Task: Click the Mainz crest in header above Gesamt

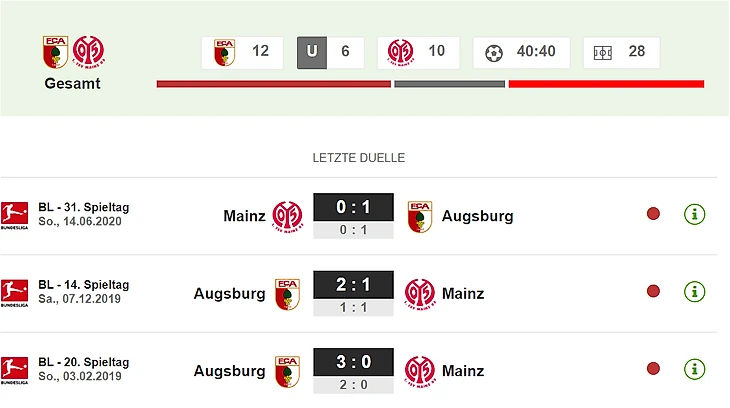Action: [x=89, y=52]
